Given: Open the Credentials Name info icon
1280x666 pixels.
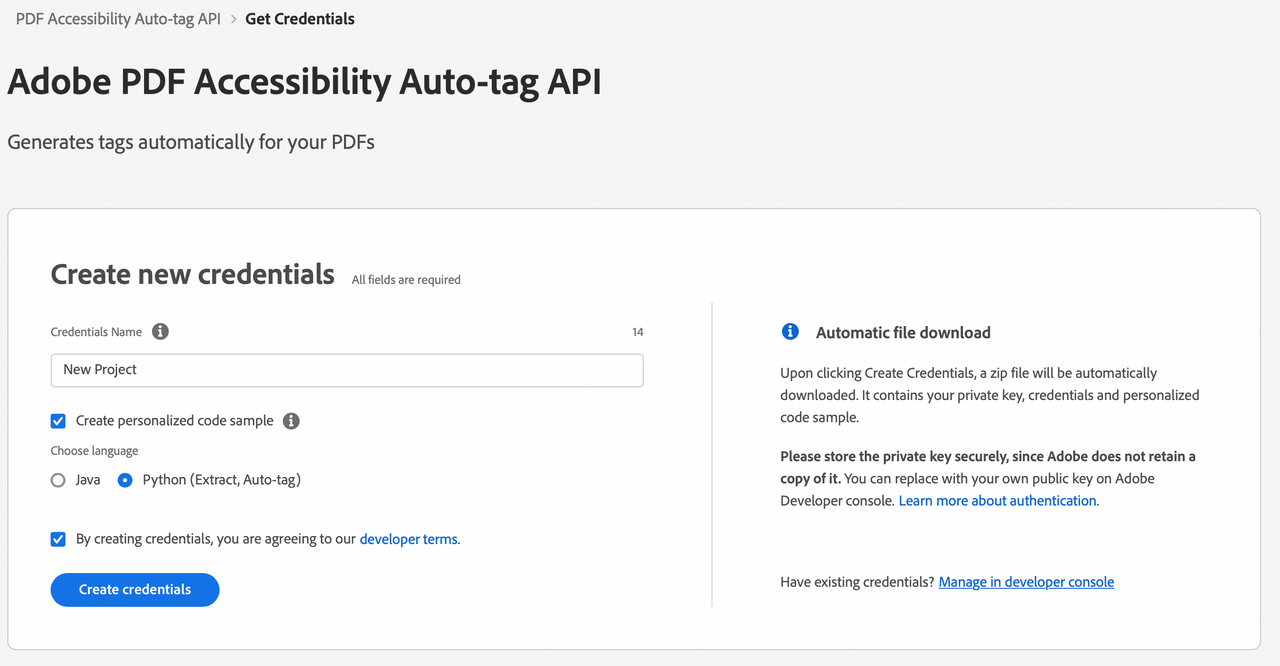Looking at the screenshot, I should tap(160, 331).
